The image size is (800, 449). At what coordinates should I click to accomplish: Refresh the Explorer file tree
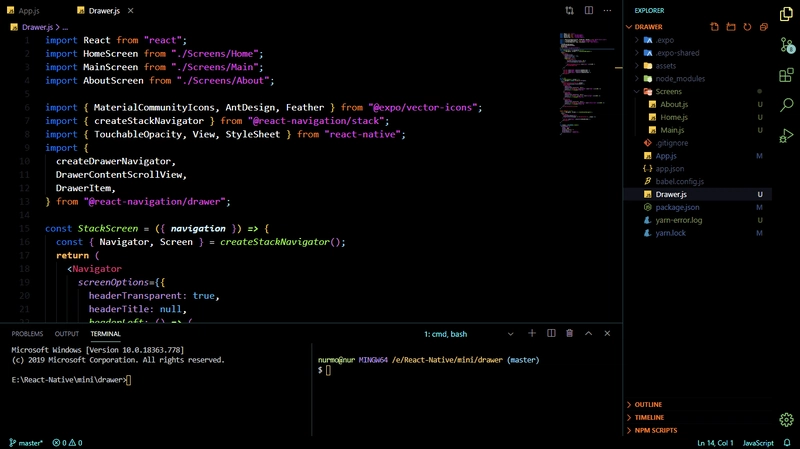pos(747,27)
